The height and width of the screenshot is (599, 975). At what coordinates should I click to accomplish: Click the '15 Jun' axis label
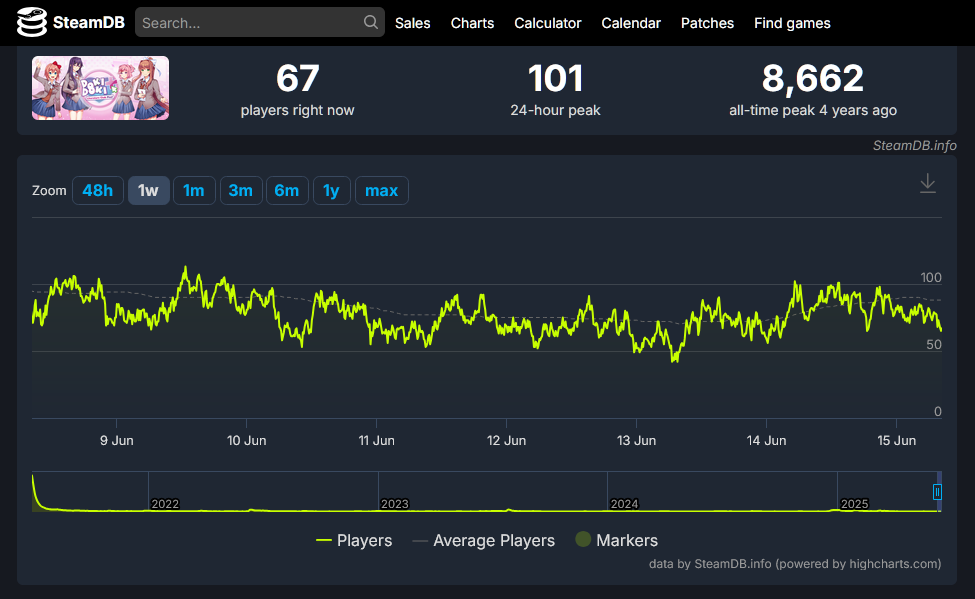[x=896, y=440]
